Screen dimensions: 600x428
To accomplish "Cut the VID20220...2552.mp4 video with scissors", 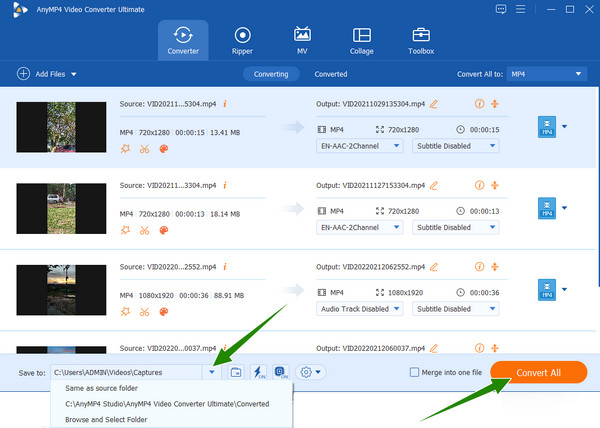I will click(x=144, y=312).
